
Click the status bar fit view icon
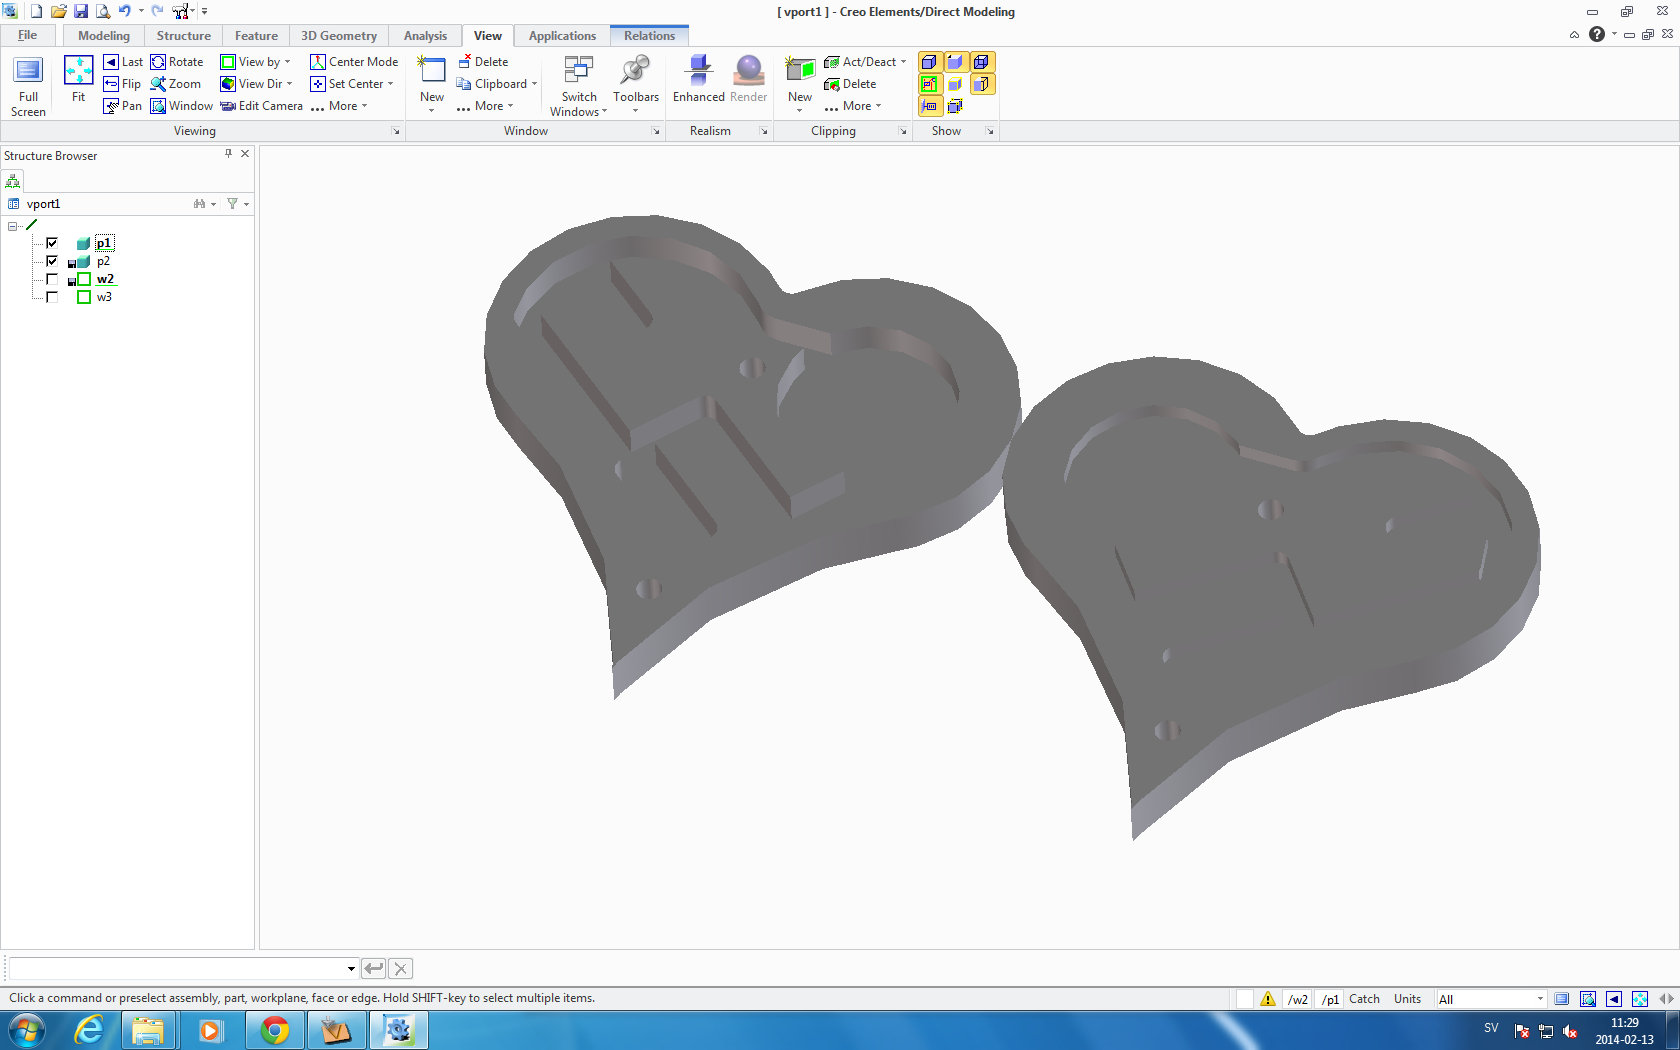click(1640, 999)
